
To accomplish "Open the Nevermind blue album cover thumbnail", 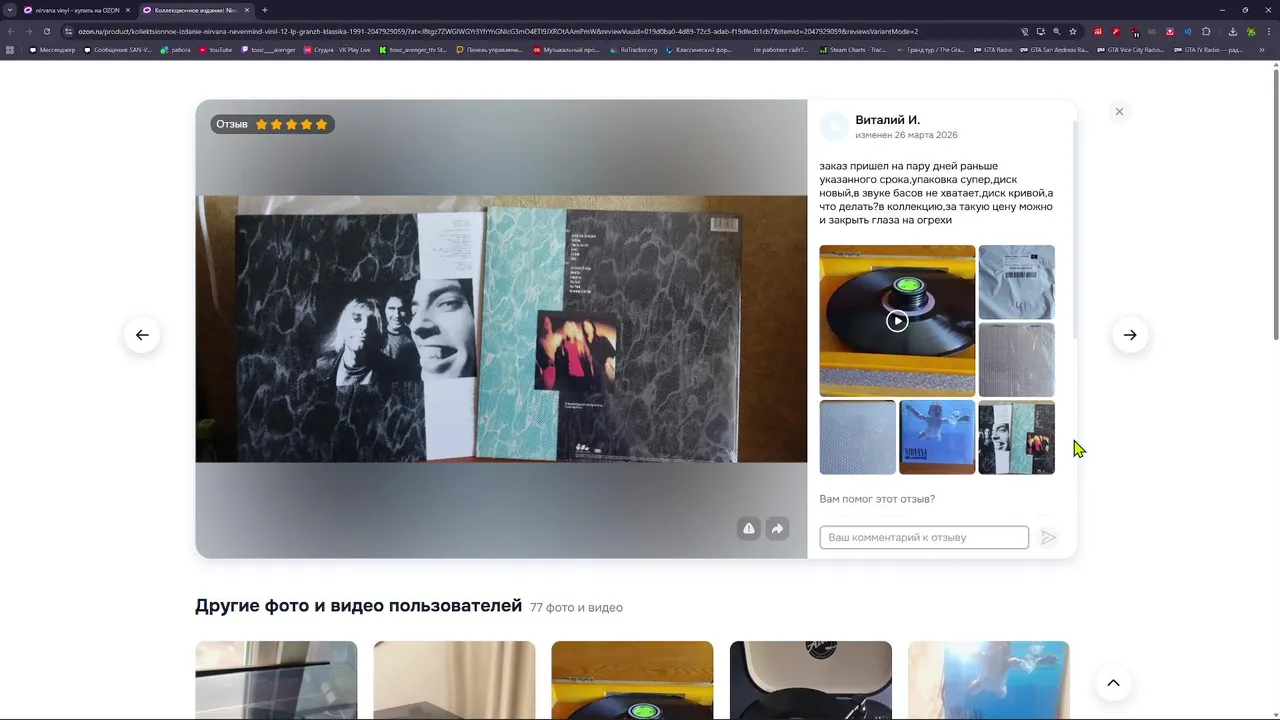I will (x=937, y=437).
